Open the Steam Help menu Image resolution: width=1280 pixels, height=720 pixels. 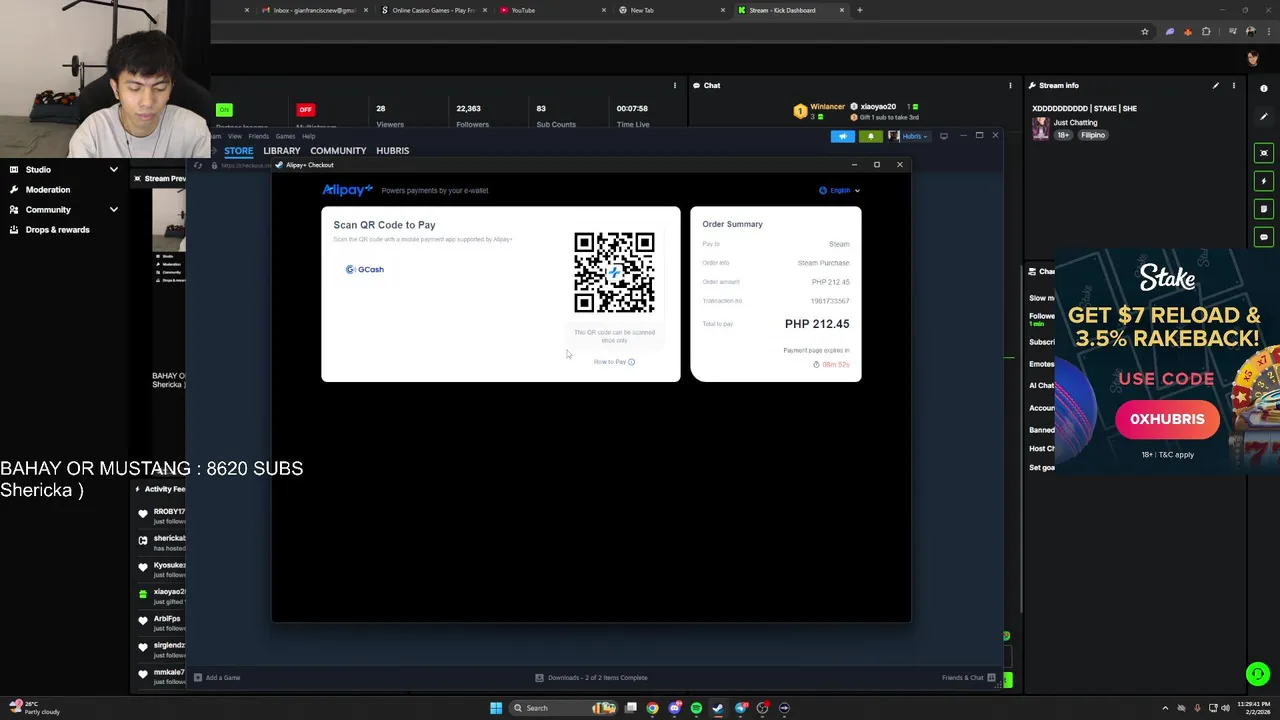tap(309, 136)
